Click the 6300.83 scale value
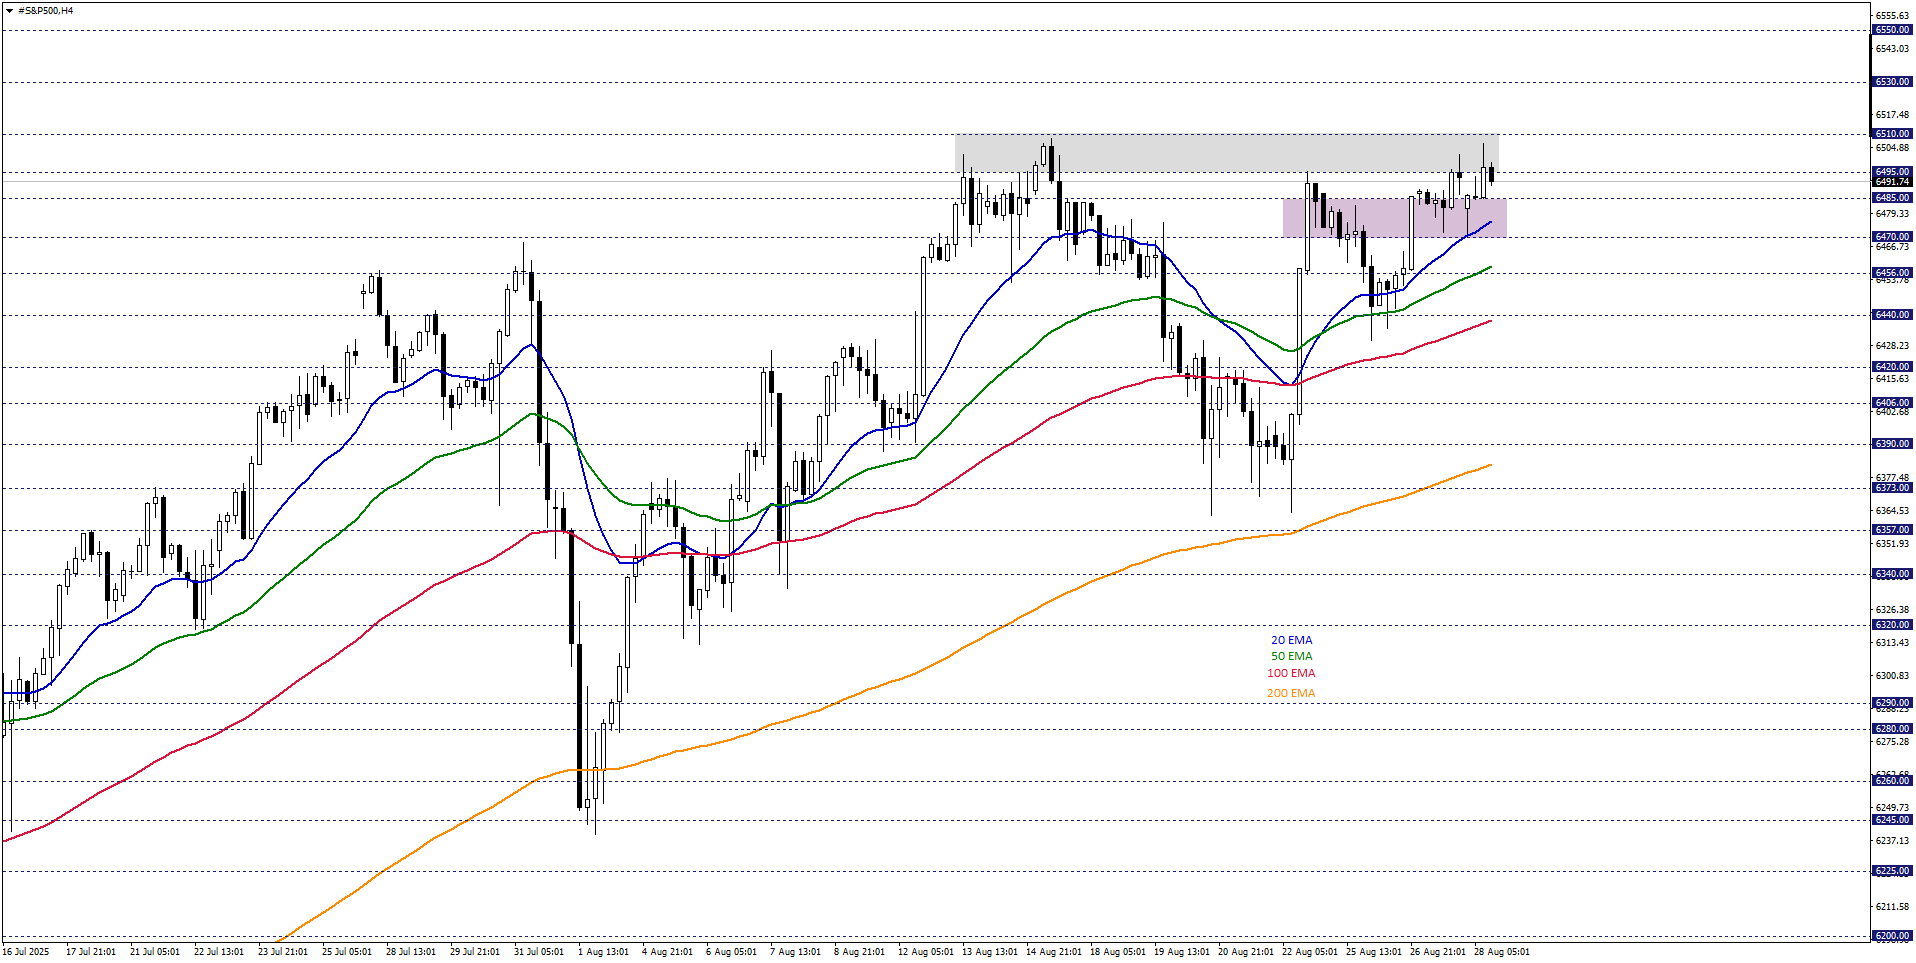This screenshot has width=1916, height=963. pyautogui.click(x=1891, y=676)
